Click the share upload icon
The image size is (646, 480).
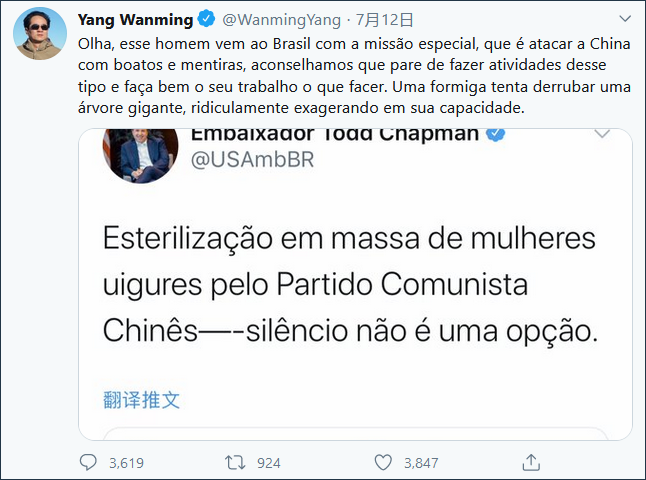click(531, 462)
